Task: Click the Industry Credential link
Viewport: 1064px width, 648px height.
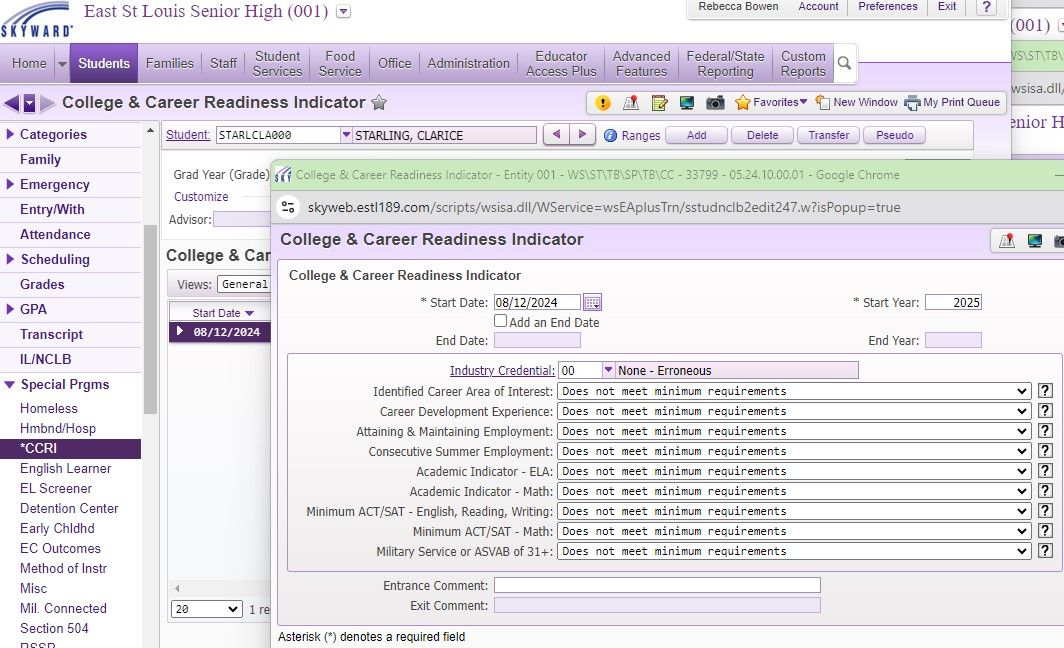Action: 501,371
